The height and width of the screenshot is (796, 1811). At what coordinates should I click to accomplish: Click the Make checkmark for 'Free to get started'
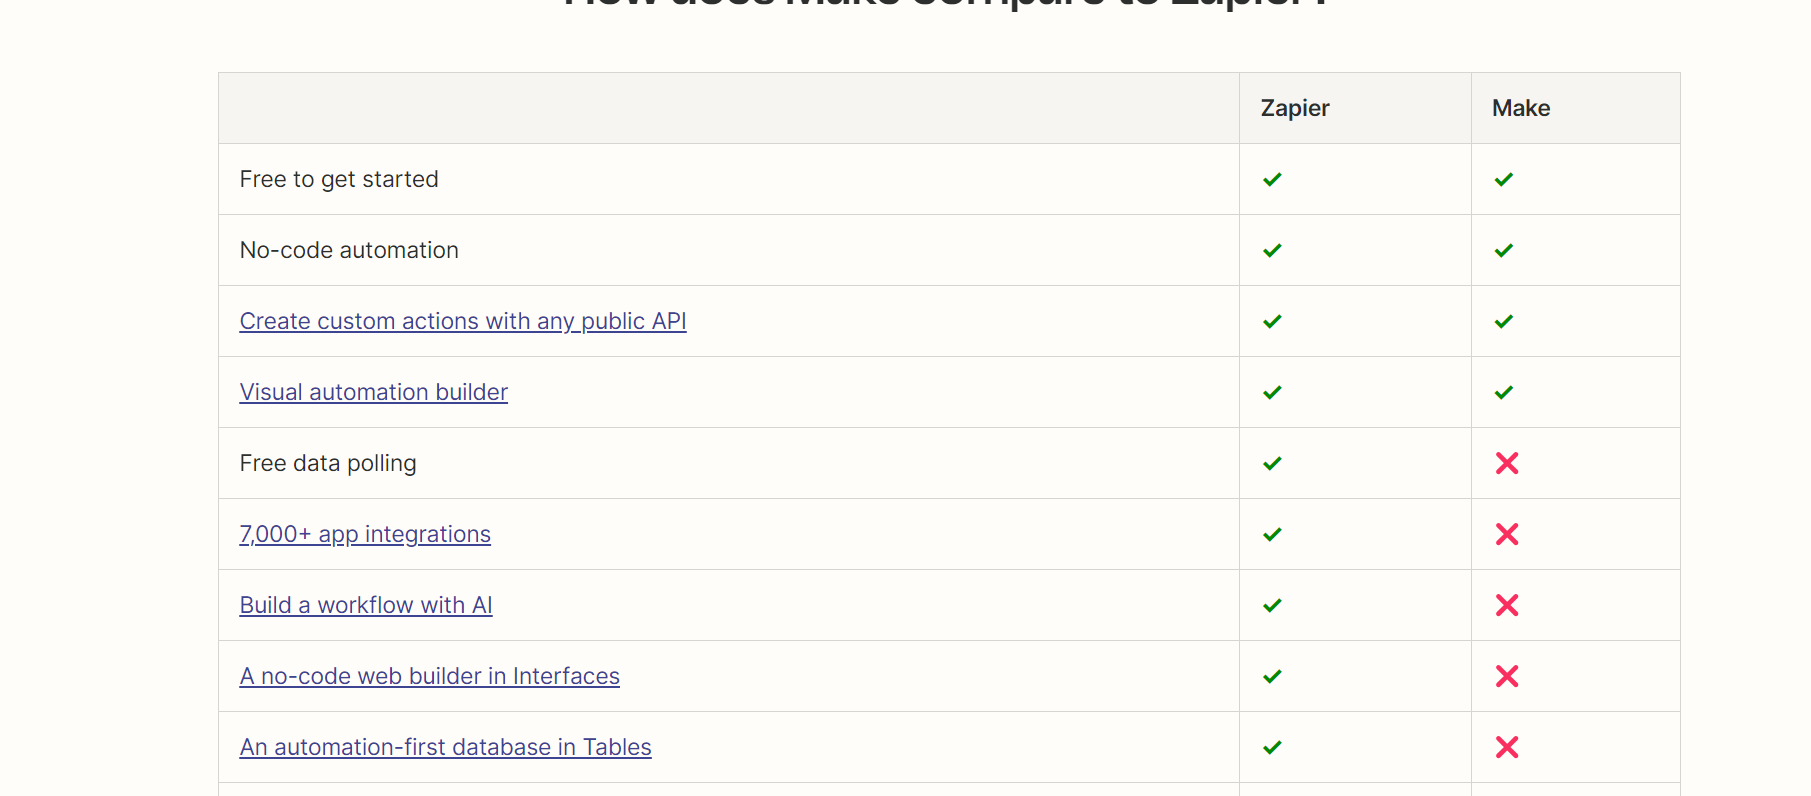(x=1504, y=179)
